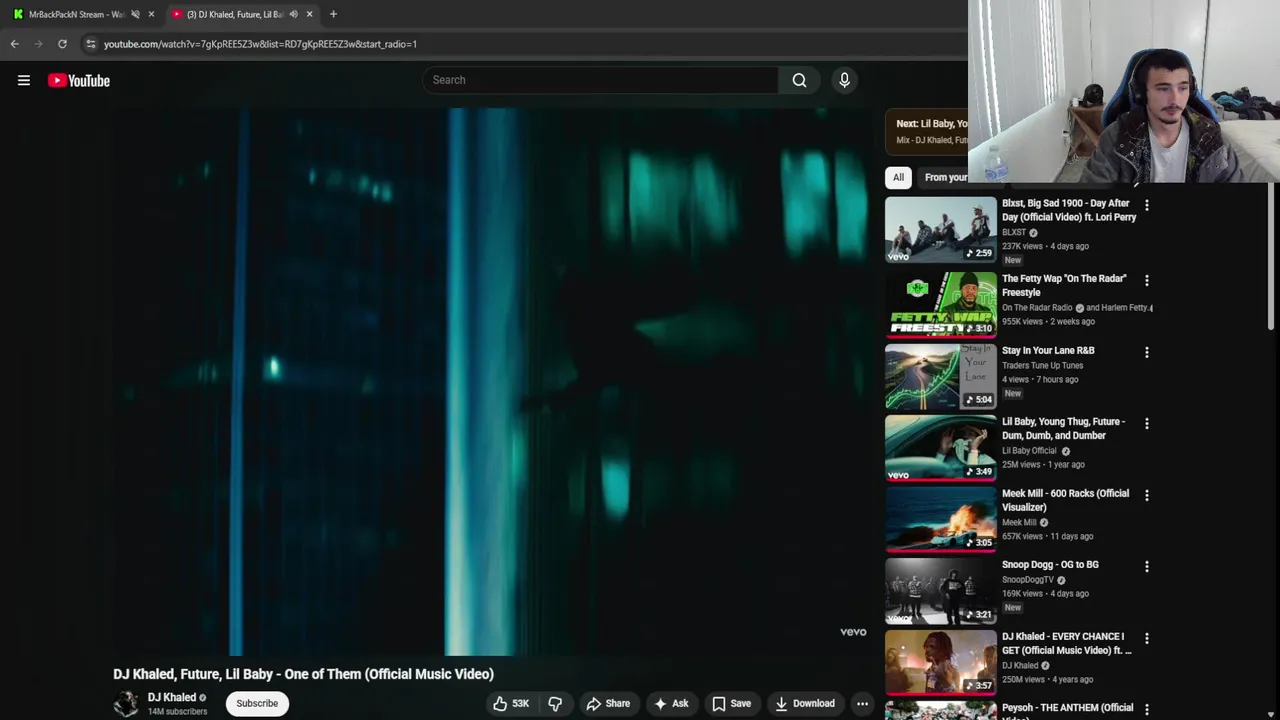This screenshot has height=720, width=1280.
Task: Open Fetty Wap On The Radar thumbnail
Action: (941, 304)
